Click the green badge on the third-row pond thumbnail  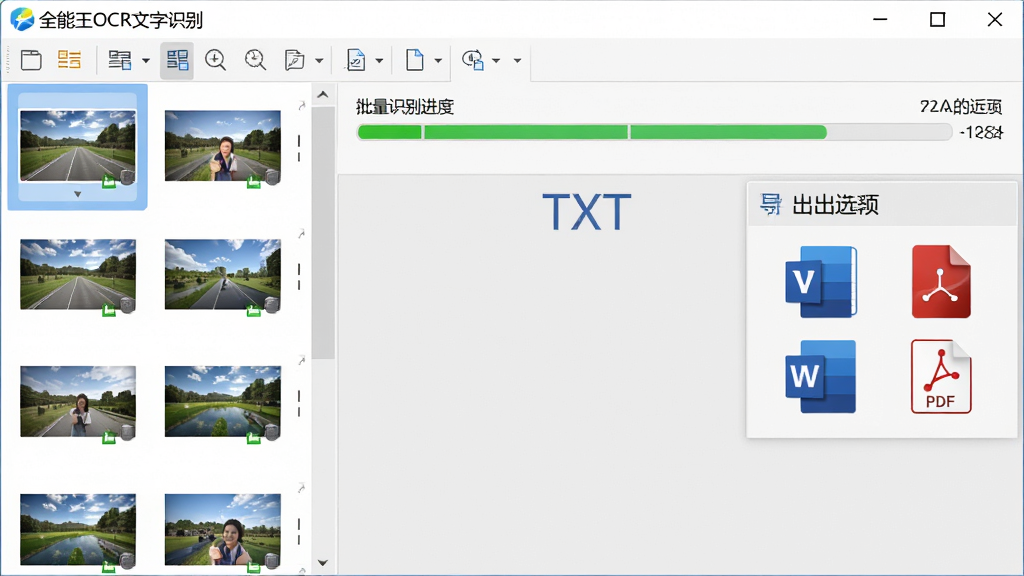[x=253, y=438]
